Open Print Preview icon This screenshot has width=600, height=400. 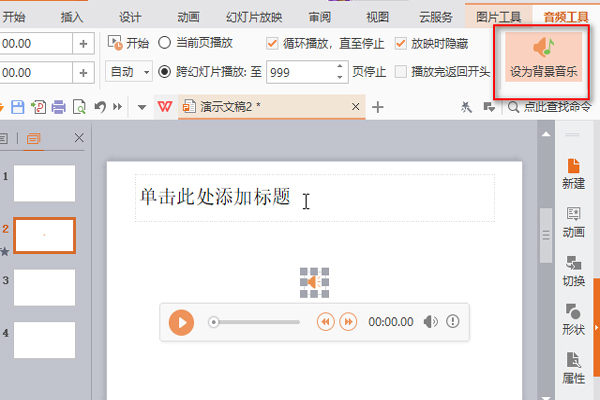(x=79, y=107)
